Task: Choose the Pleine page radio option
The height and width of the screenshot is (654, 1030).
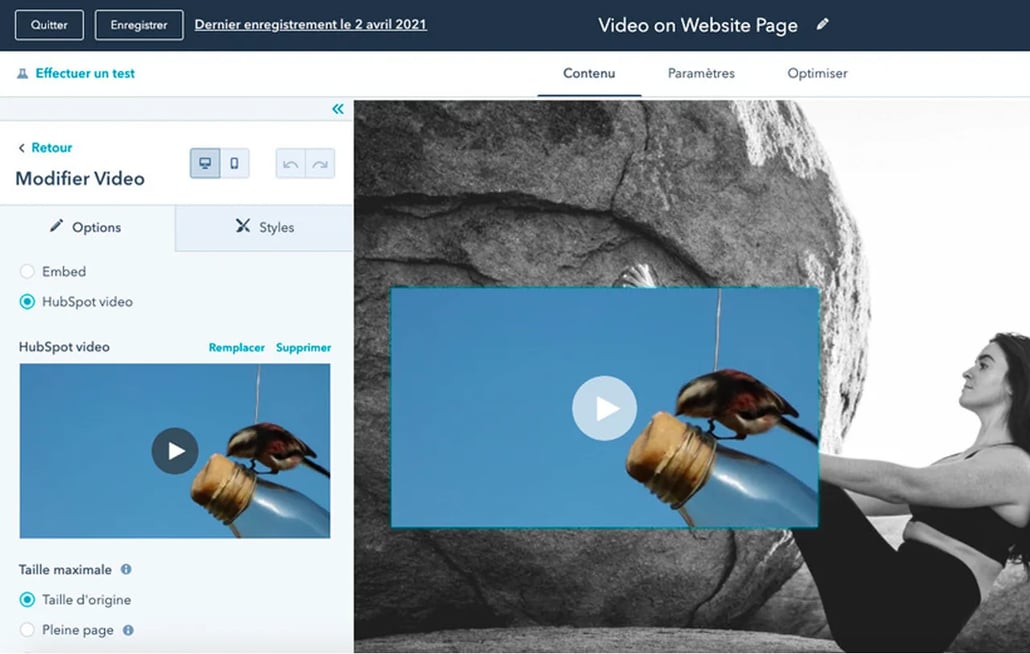Action: point(27,630)
